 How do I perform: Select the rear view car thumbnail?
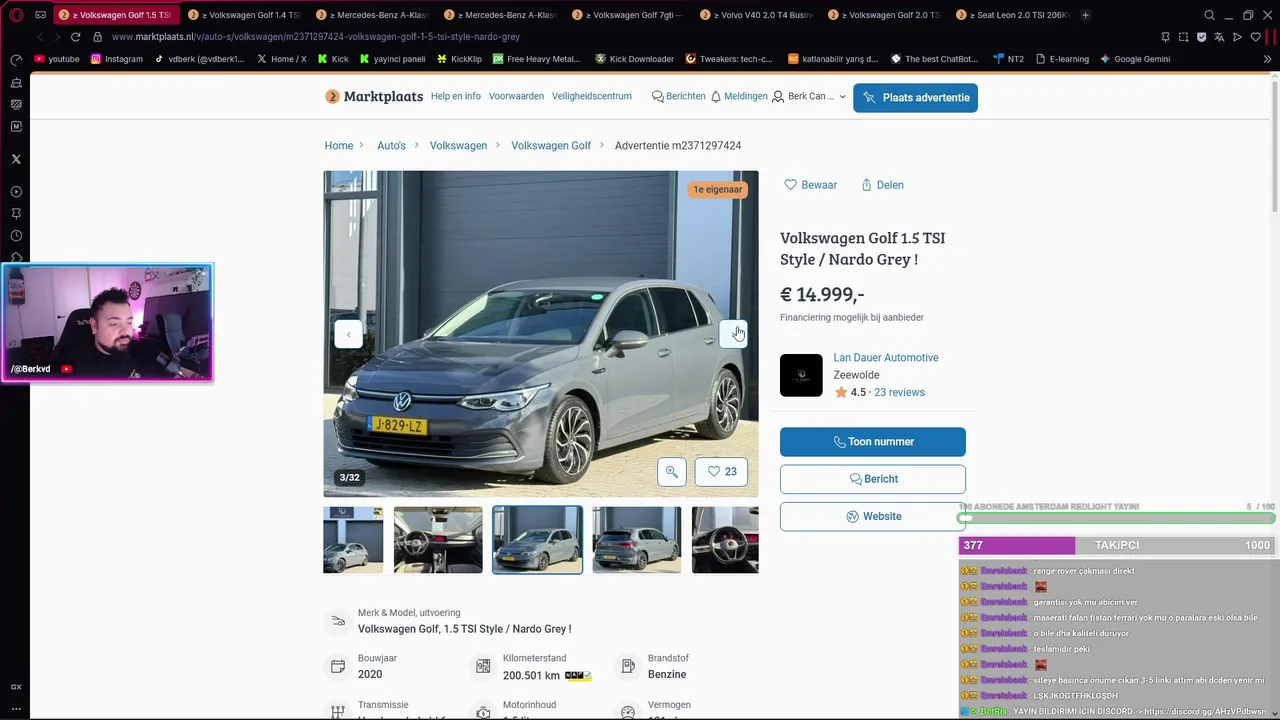click(636, 540)
